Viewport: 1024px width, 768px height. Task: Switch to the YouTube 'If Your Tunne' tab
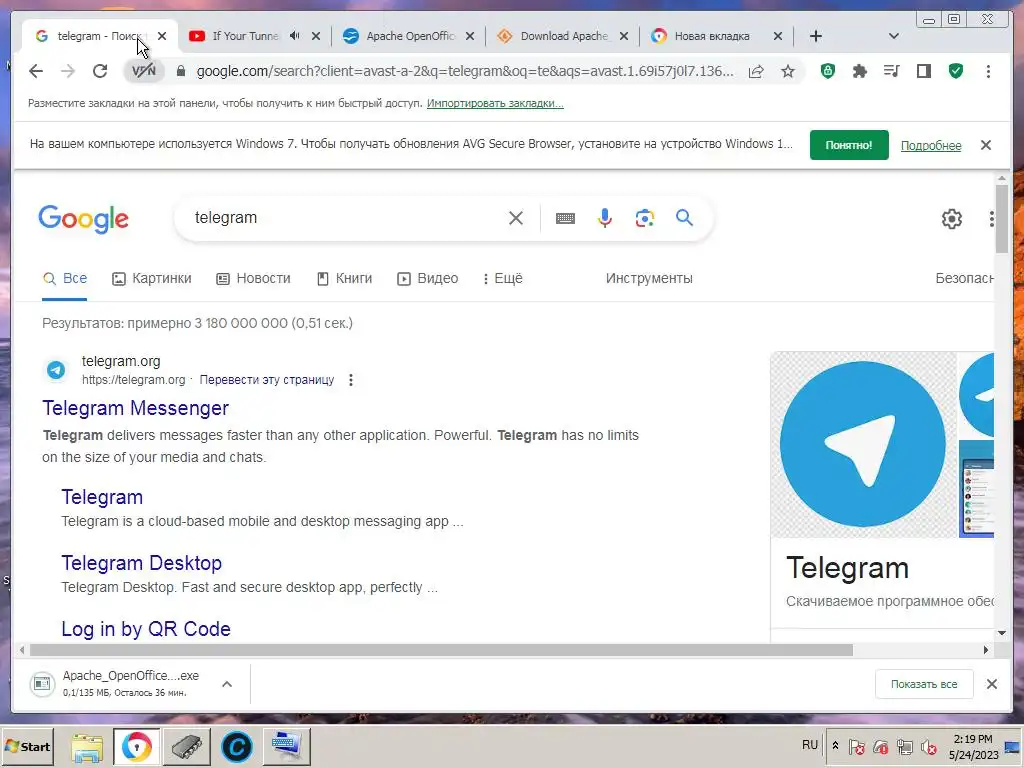245,36
